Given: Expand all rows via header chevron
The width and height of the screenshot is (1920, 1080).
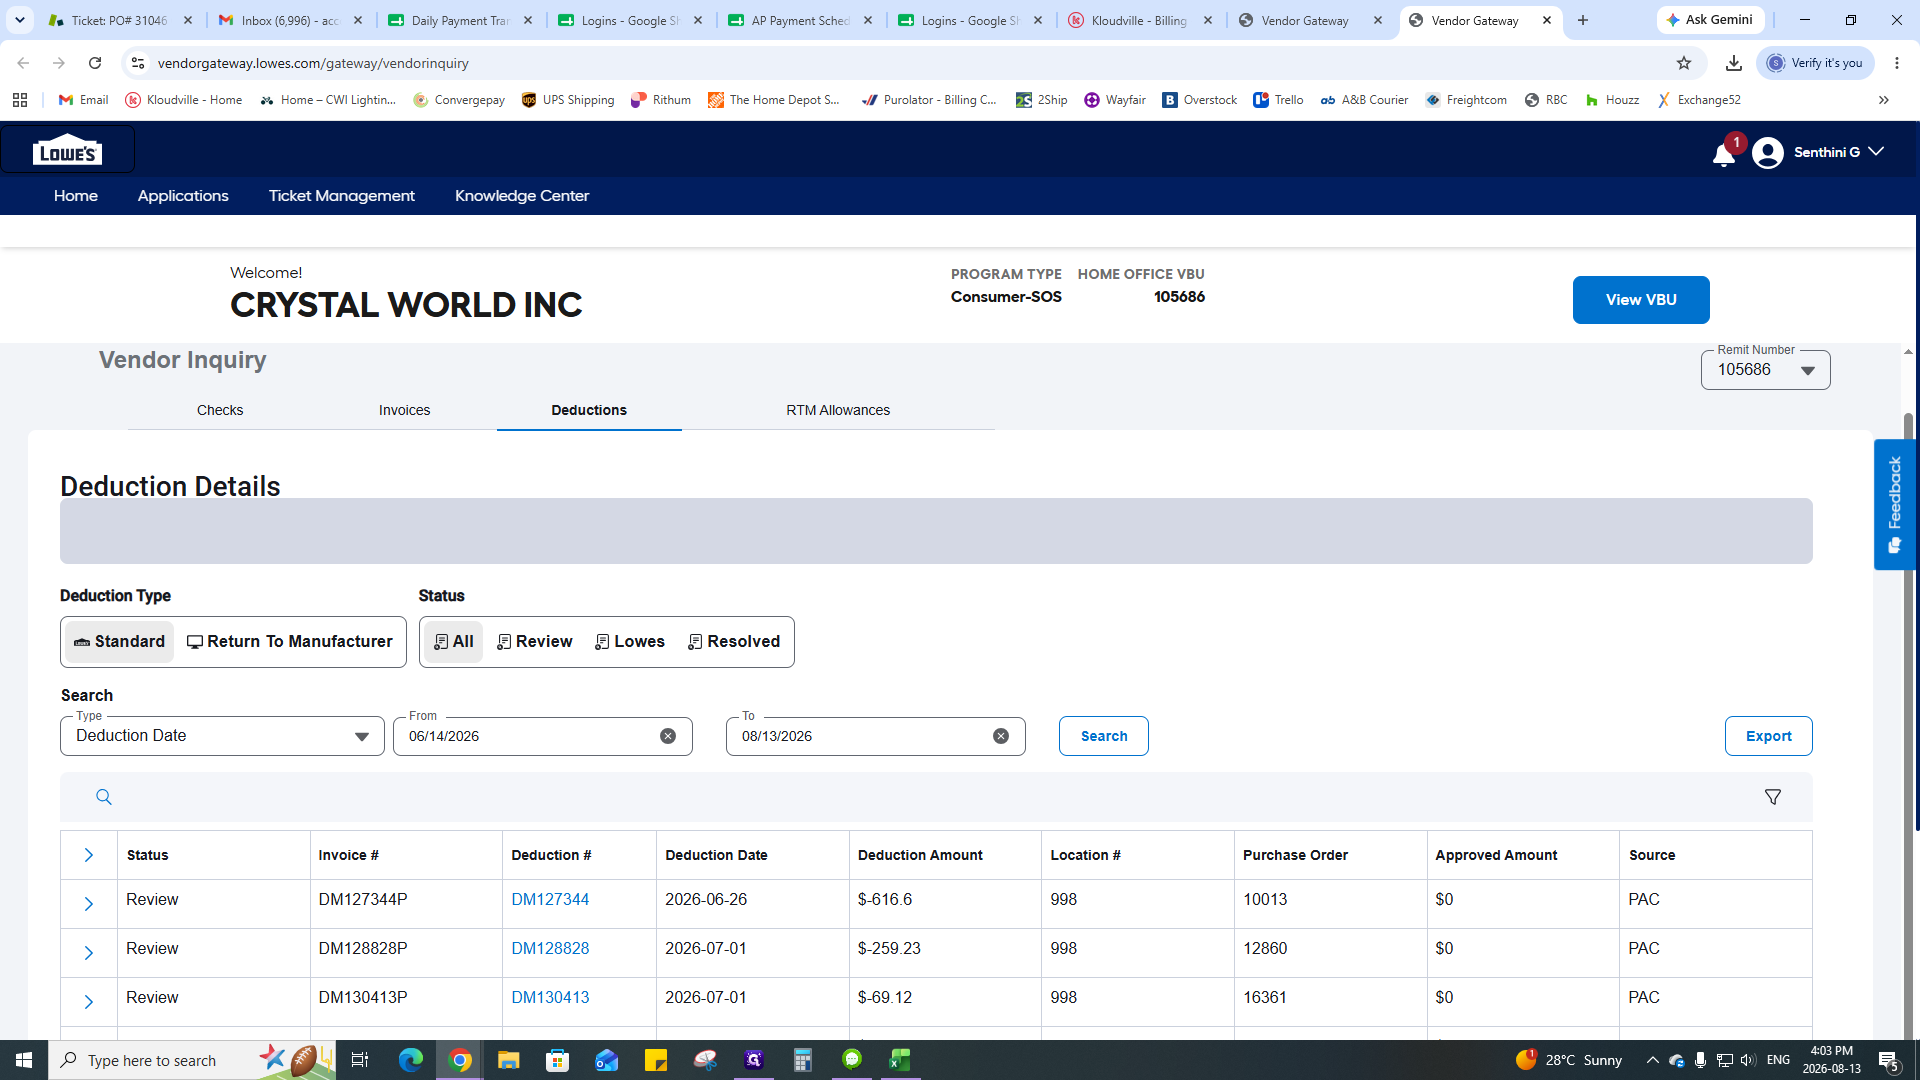Looking at the screenshot, I should (89, 855).
